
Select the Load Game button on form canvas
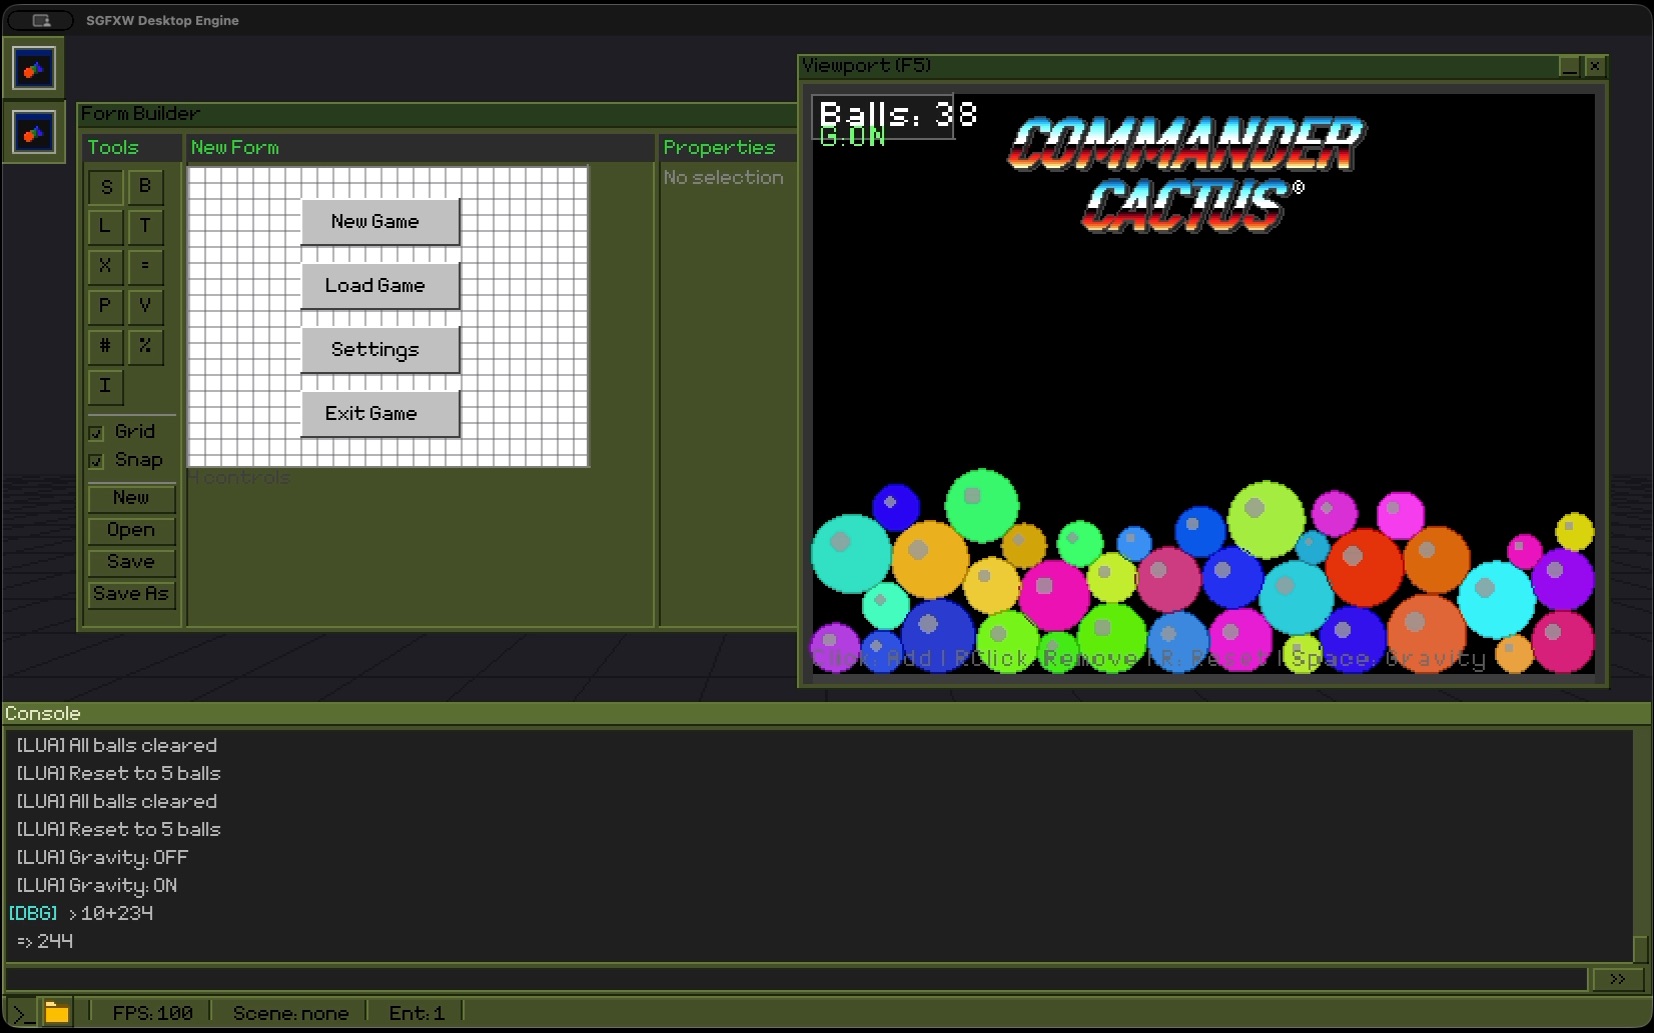point(380,285)
